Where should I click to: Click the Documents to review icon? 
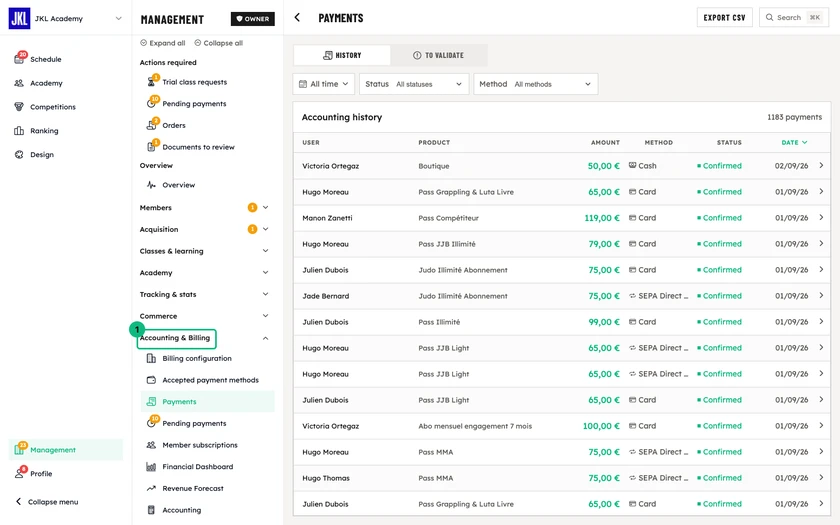(x=152, y=146)
